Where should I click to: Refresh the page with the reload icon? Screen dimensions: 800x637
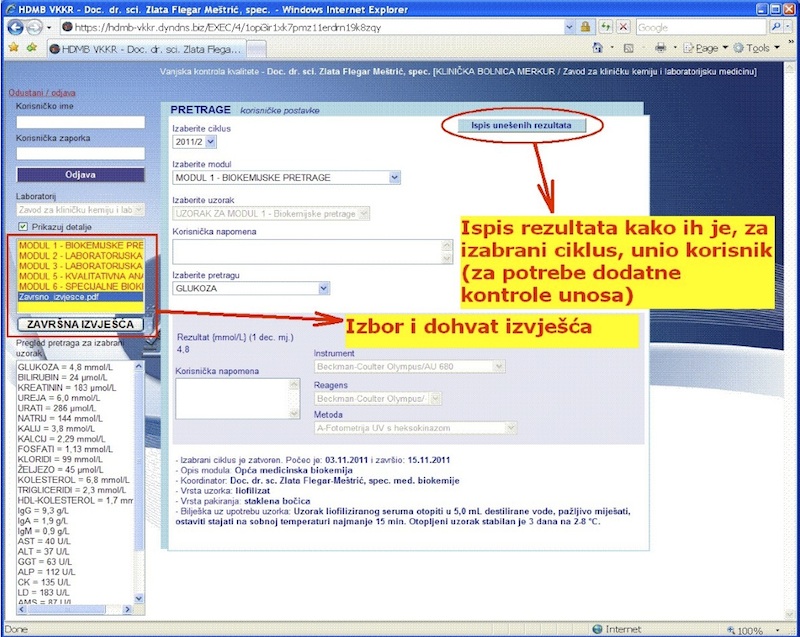[x=604, y=27]
